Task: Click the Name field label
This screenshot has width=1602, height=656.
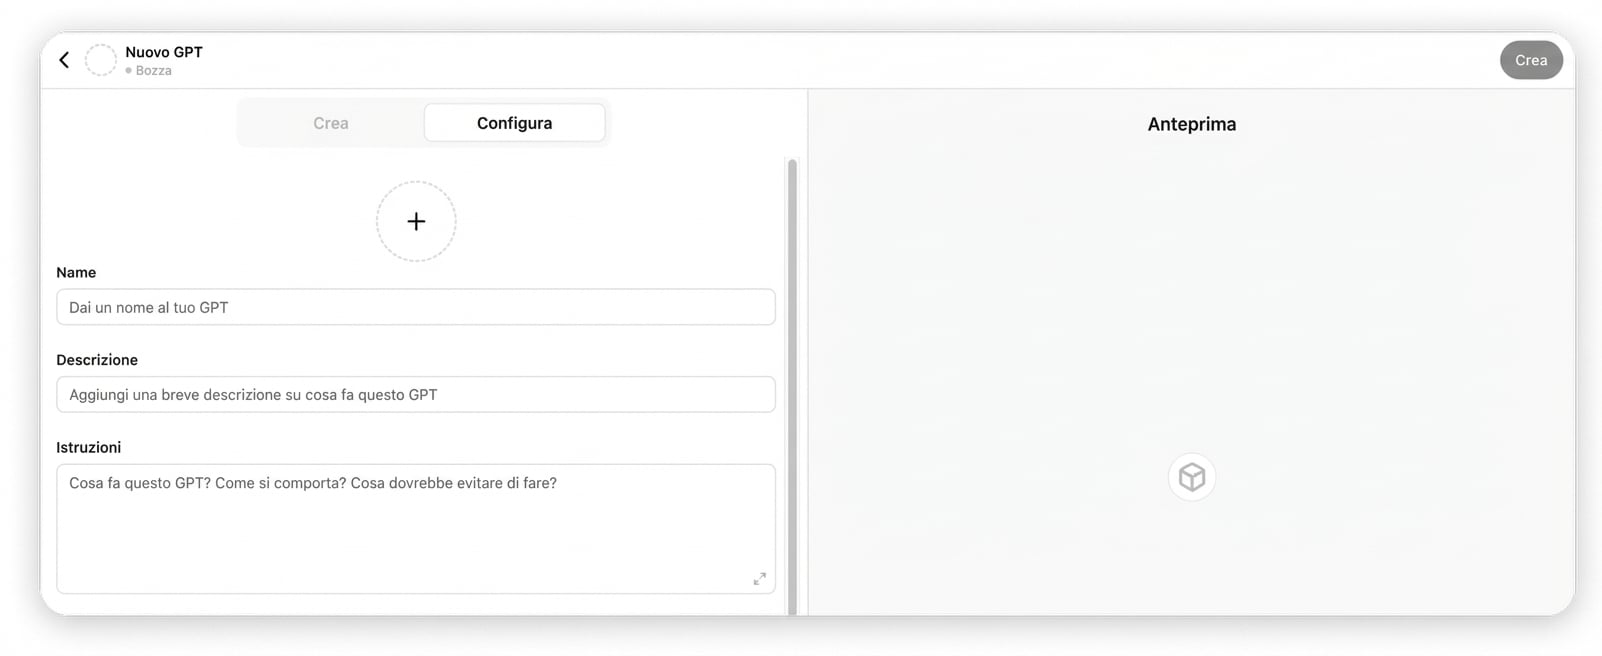Action: (x=76, y=272)
